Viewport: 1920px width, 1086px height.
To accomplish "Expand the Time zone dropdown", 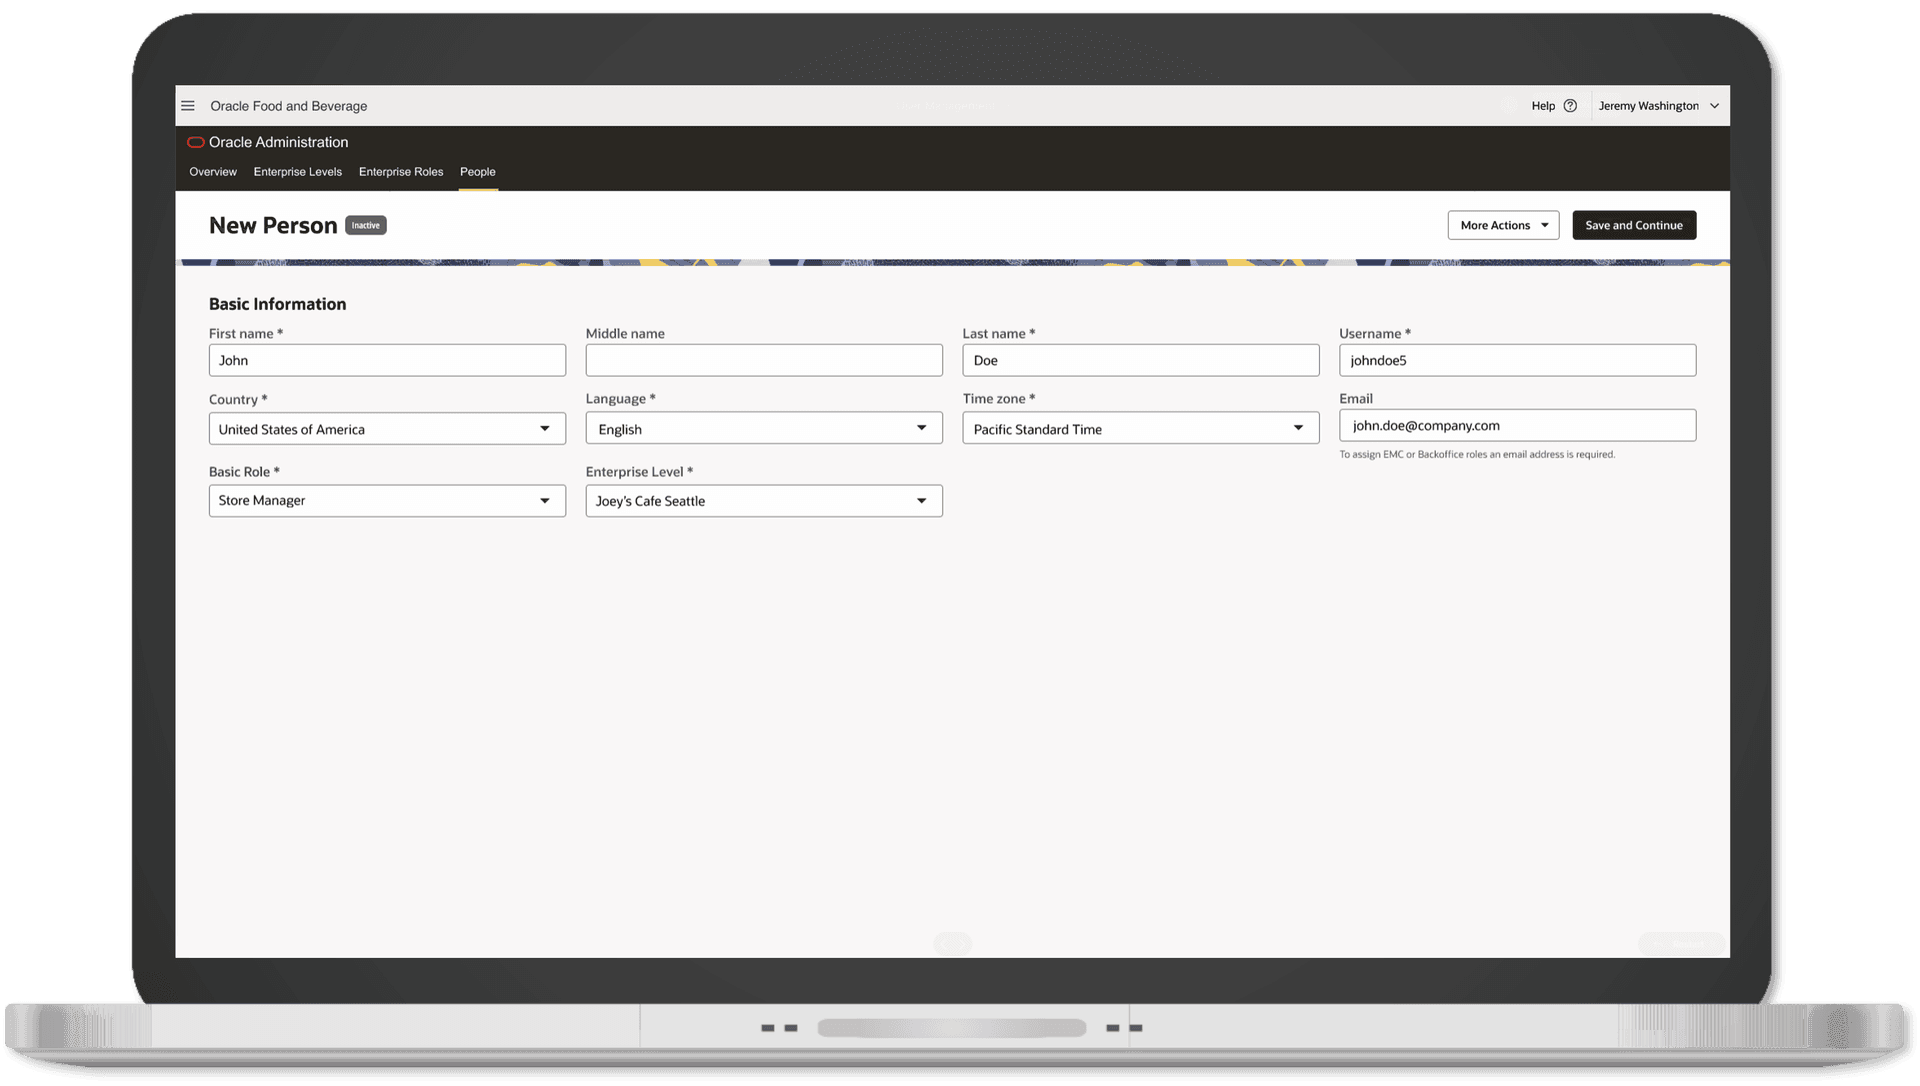I will click(x=1141, y=429).
